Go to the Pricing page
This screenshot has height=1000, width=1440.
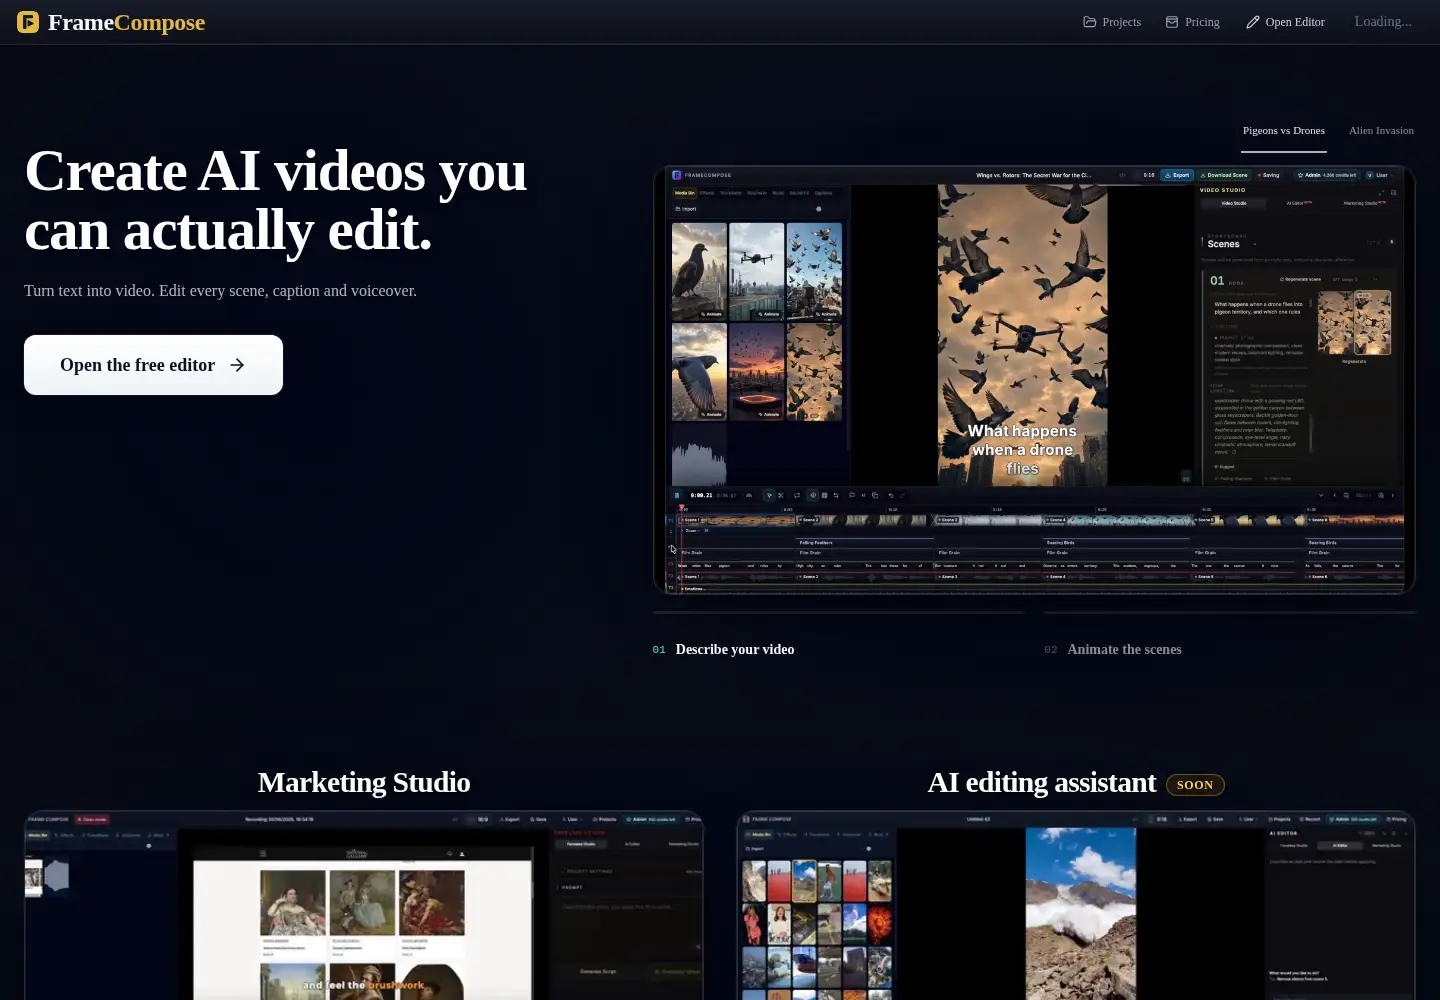click(x=1192, y=22)
